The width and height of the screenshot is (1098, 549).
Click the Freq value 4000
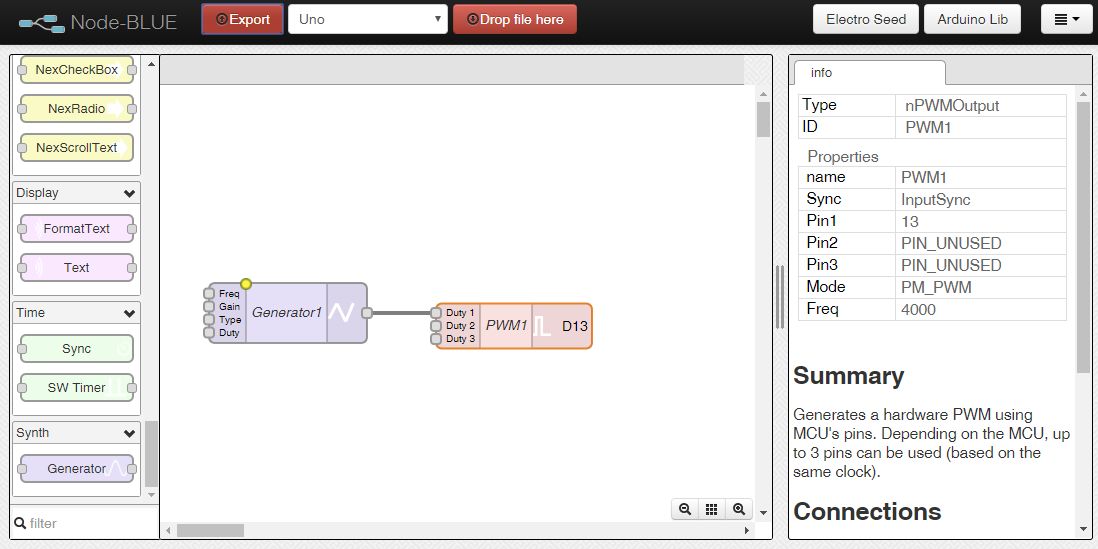[918, 310]
